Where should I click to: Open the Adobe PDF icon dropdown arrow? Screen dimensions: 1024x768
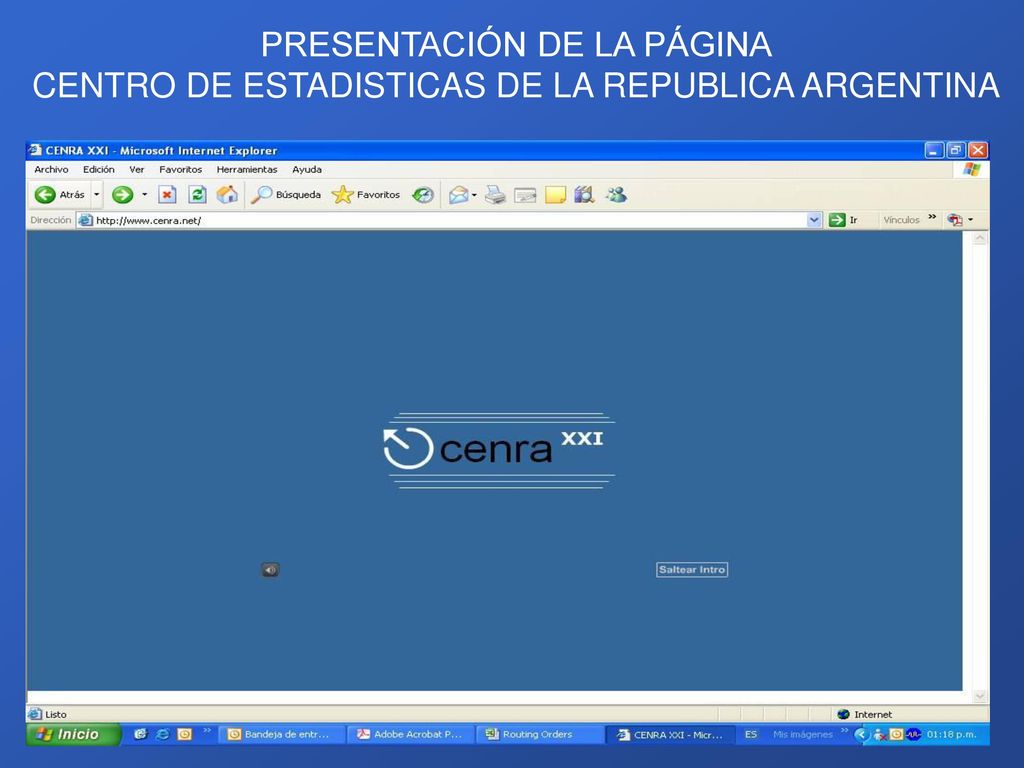970,220
